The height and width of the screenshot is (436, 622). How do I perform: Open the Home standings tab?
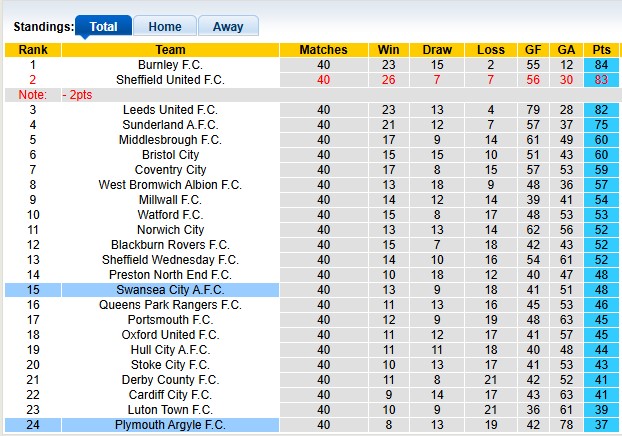[x=165, y=27]
